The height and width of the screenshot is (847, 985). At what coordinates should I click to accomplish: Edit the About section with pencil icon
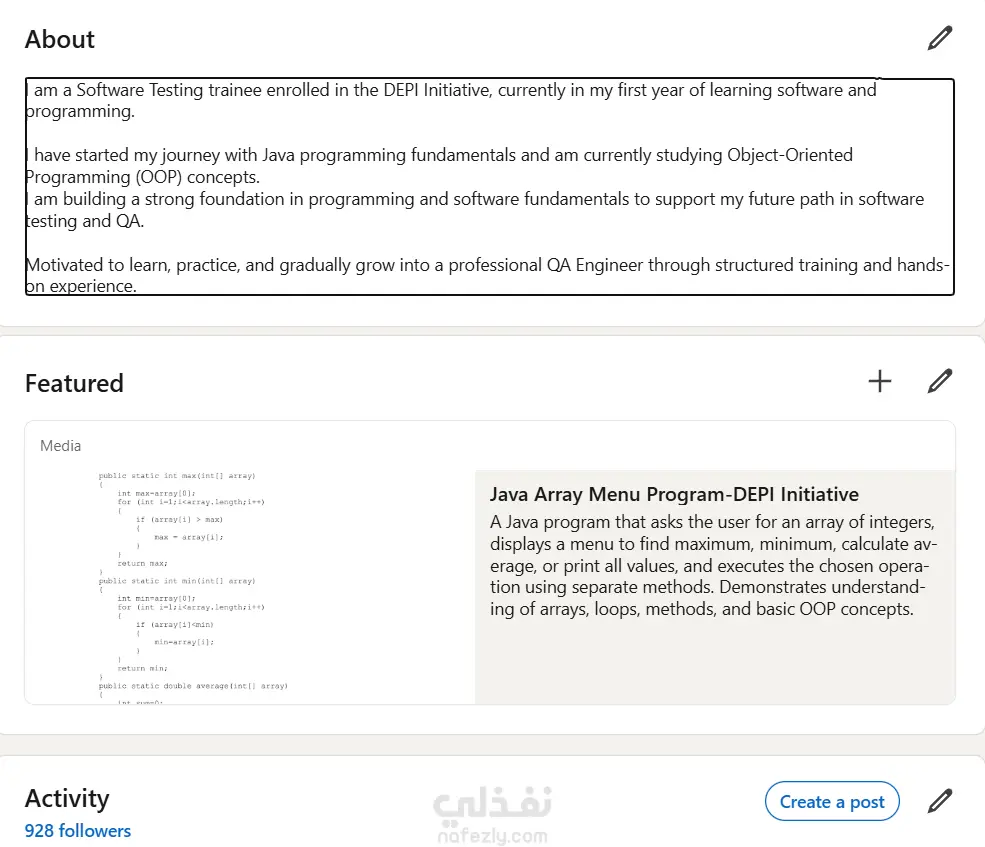[x=939, y=39]
